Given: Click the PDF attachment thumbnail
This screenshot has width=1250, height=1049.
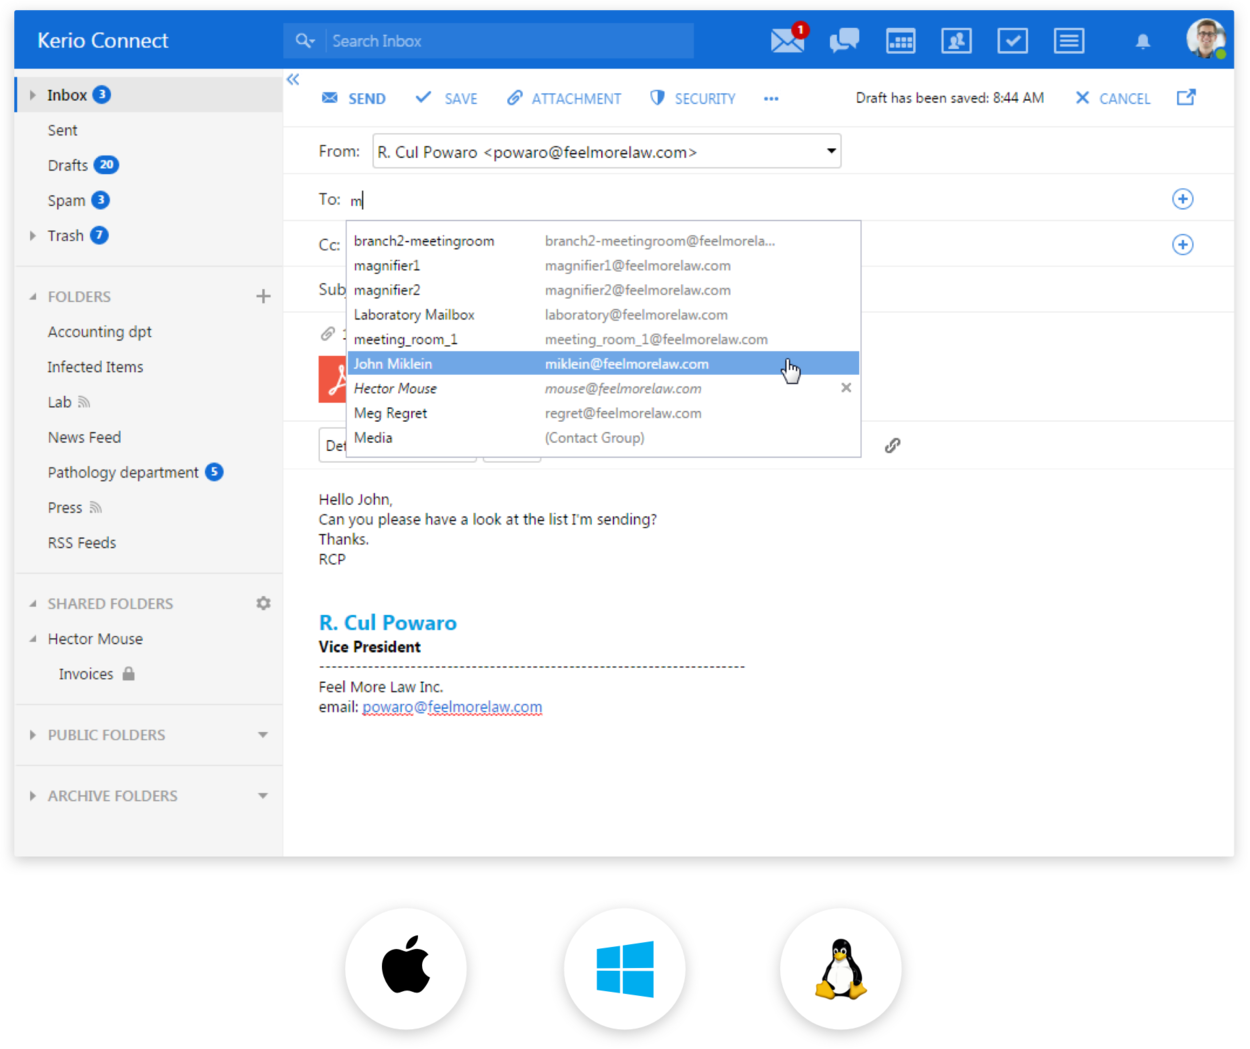Looking at the screenshot, I should point(332,380).
